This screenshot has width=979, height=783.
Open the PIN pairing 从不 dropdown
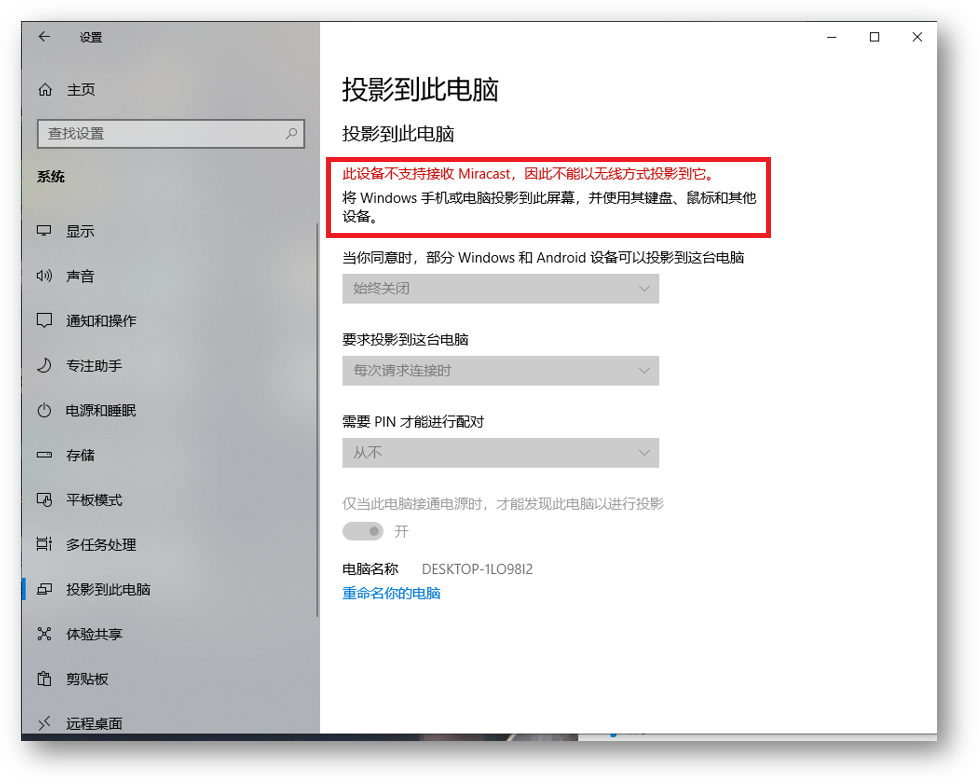pos(500,452)
